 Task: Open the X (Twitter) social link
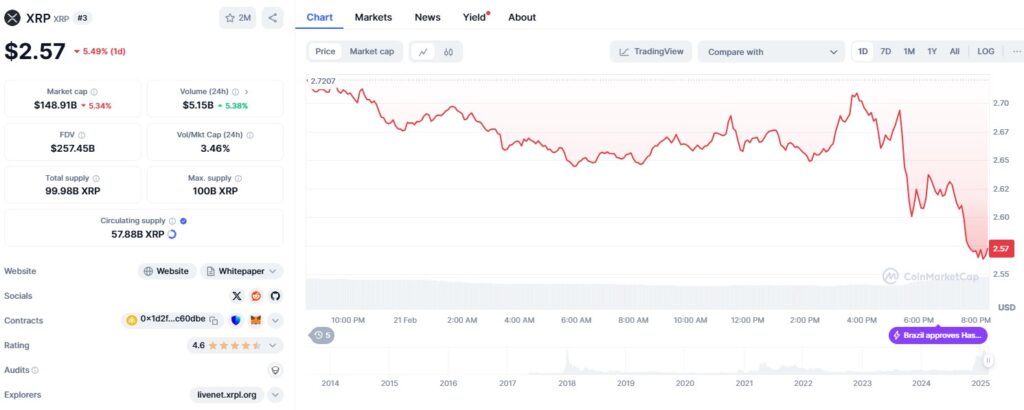click(x=237, y=296)
